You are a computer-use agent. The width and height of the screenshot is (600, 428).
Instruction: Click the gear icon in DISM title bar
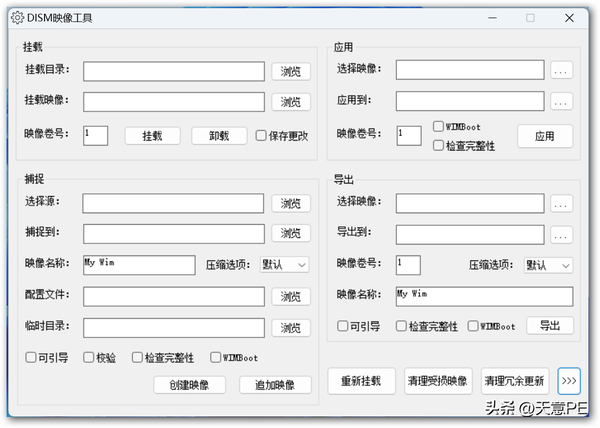click(17, 18)
